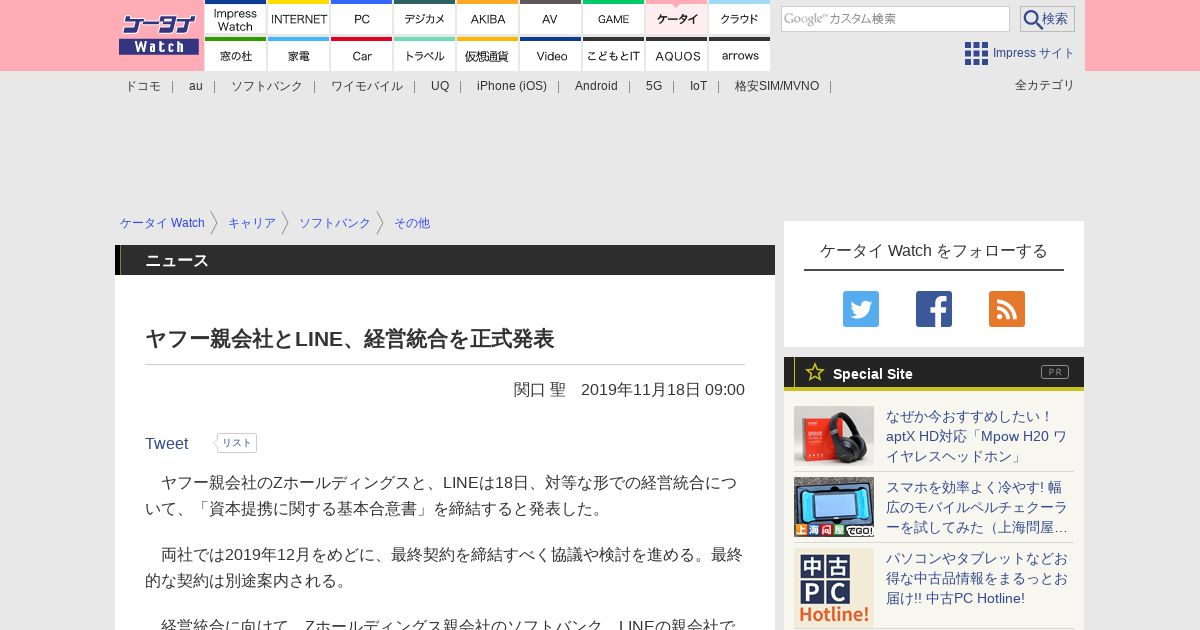Go to the iPhone (iOS) category
Viewport: 1200px width, 630px height.
pos(512,86)
